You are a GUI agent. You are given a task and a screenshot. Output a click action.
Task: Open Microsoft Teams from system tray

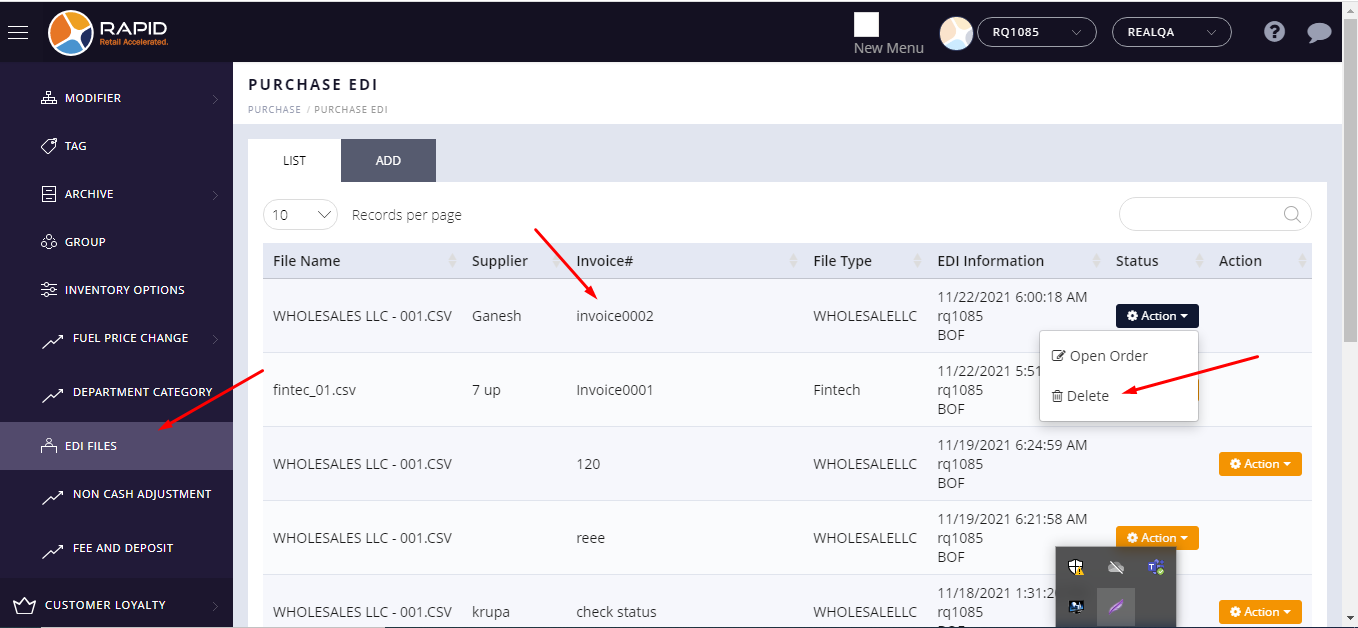1155,567
